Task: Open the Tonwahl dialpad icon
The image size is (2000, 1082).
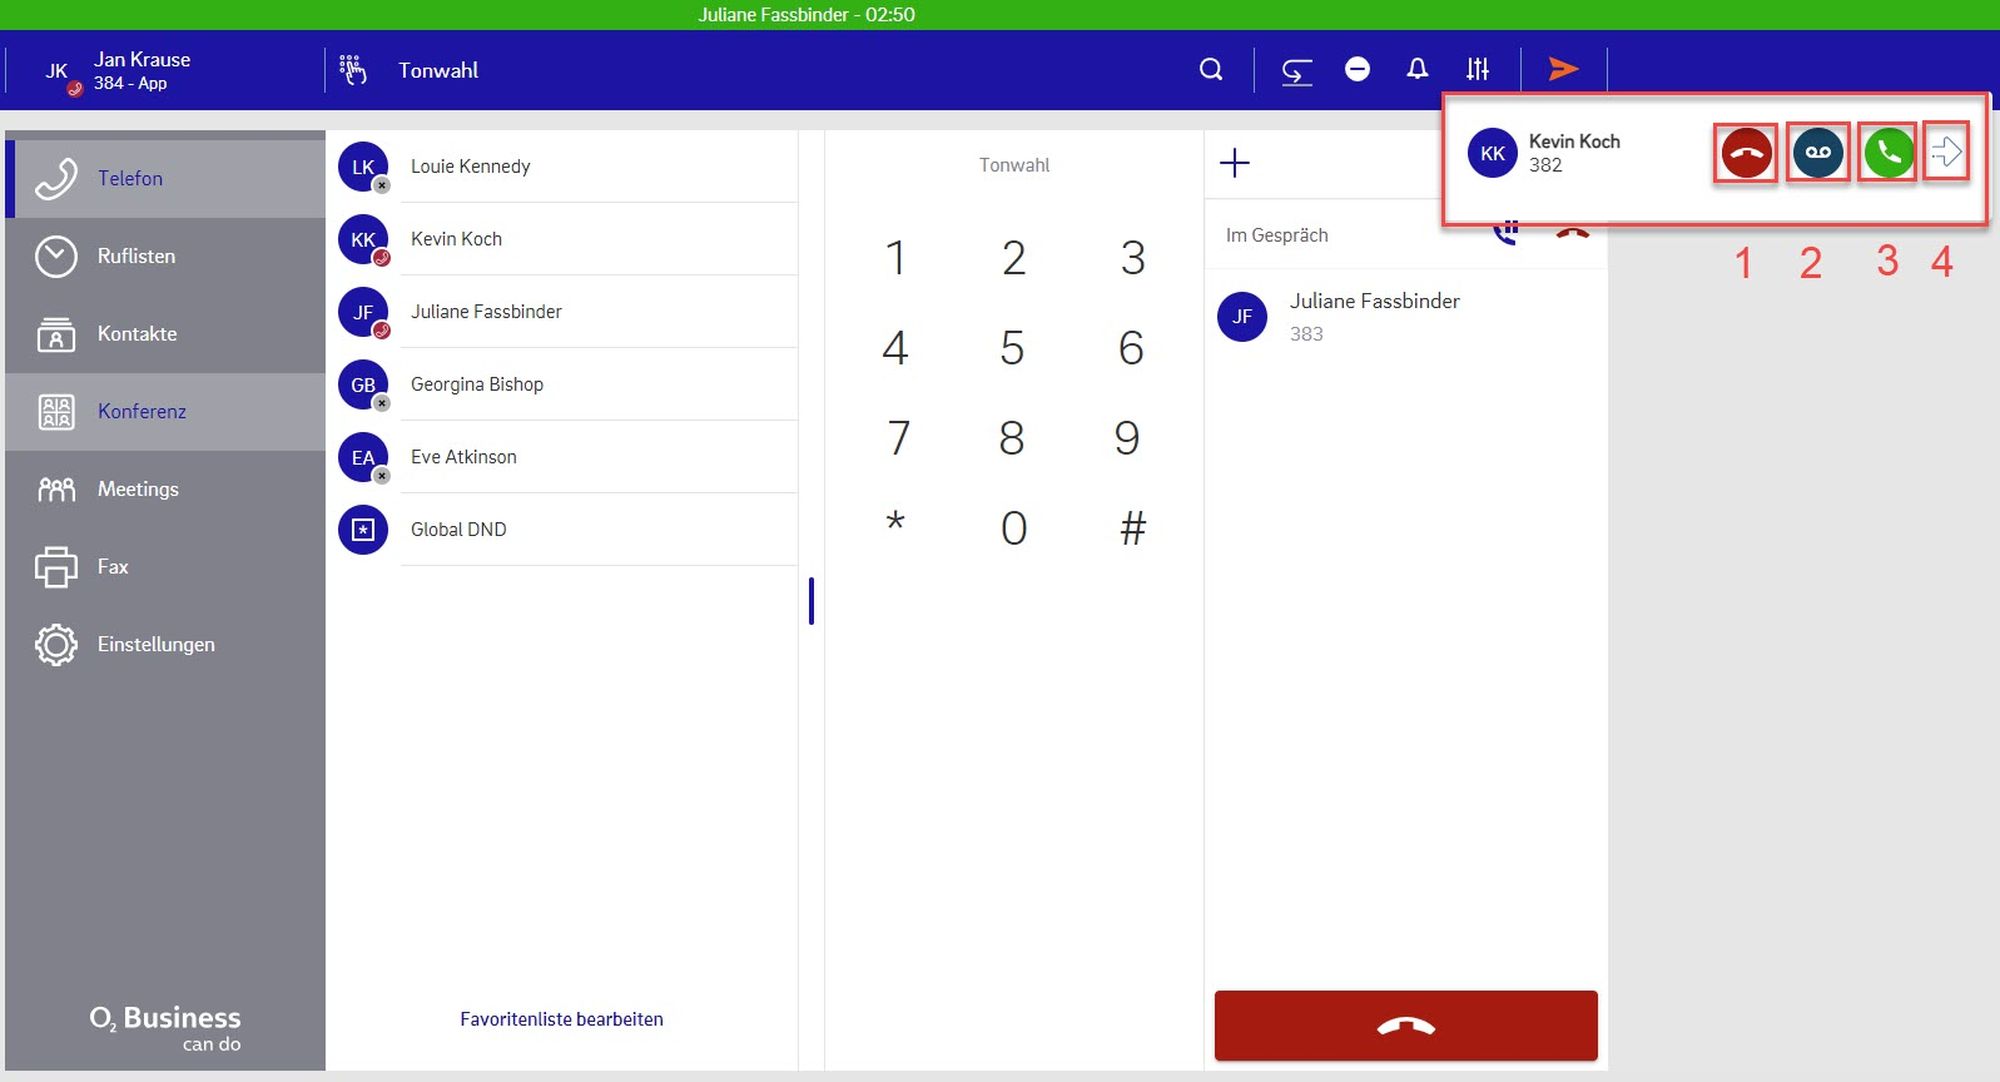Action: coord(353,70)
